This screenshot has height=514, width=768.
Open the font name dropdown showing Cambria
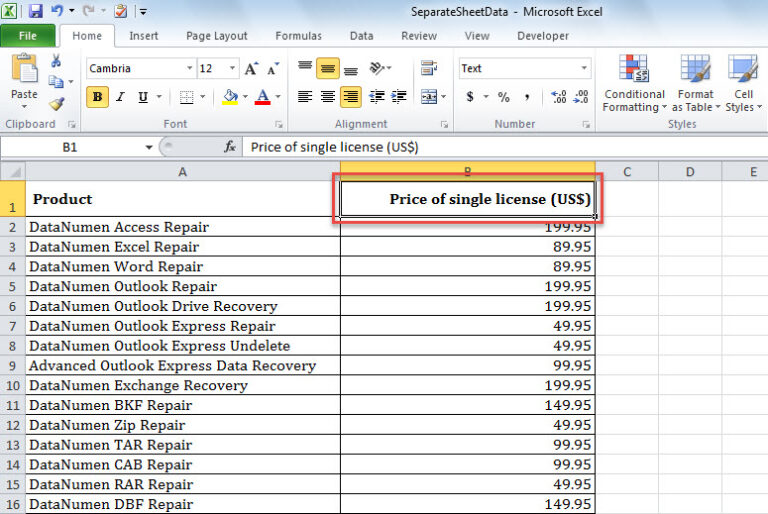click(x=189, y=69)
